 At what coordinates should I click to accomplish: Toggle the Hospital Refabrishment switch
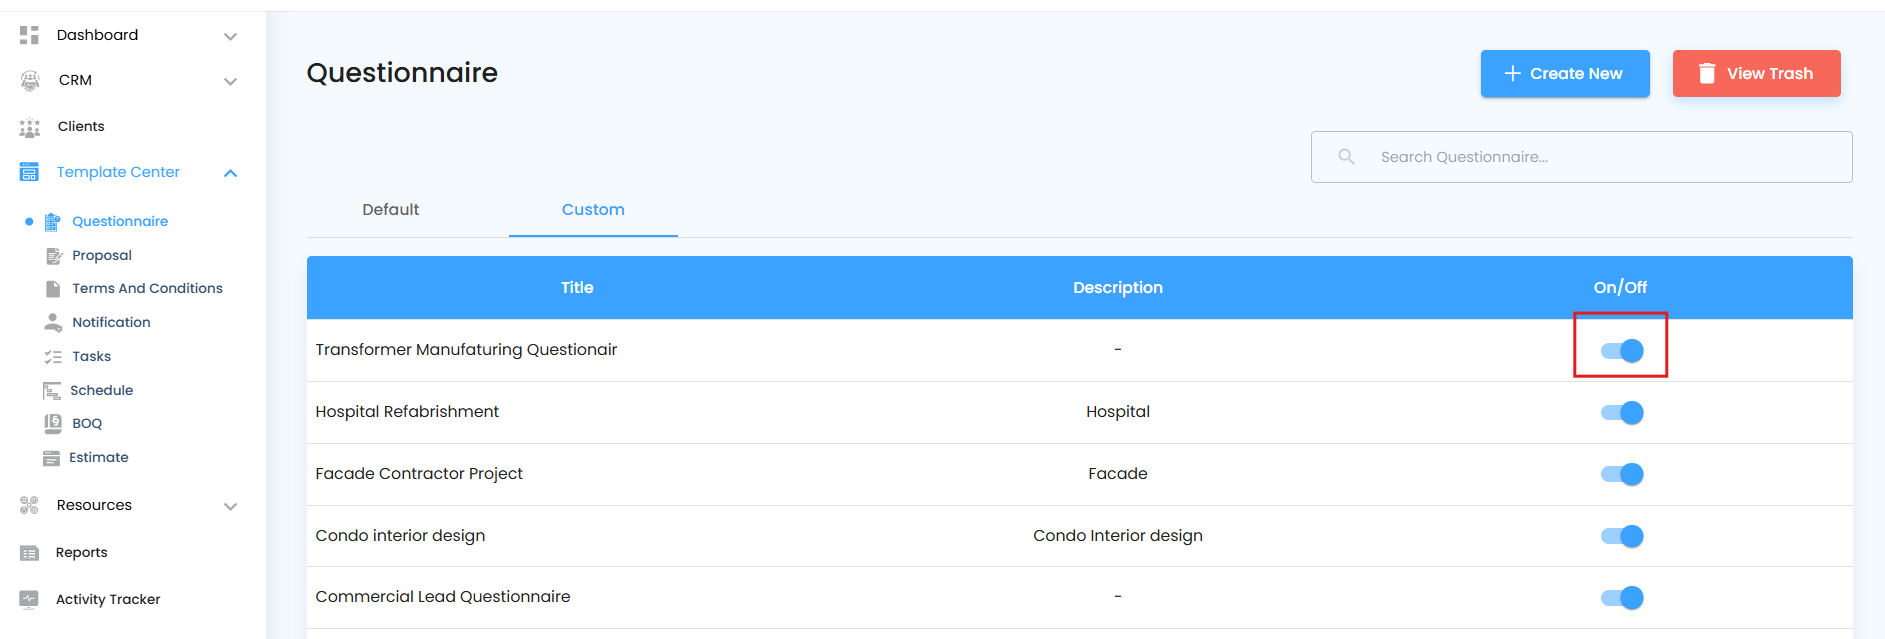point(1621,412)
